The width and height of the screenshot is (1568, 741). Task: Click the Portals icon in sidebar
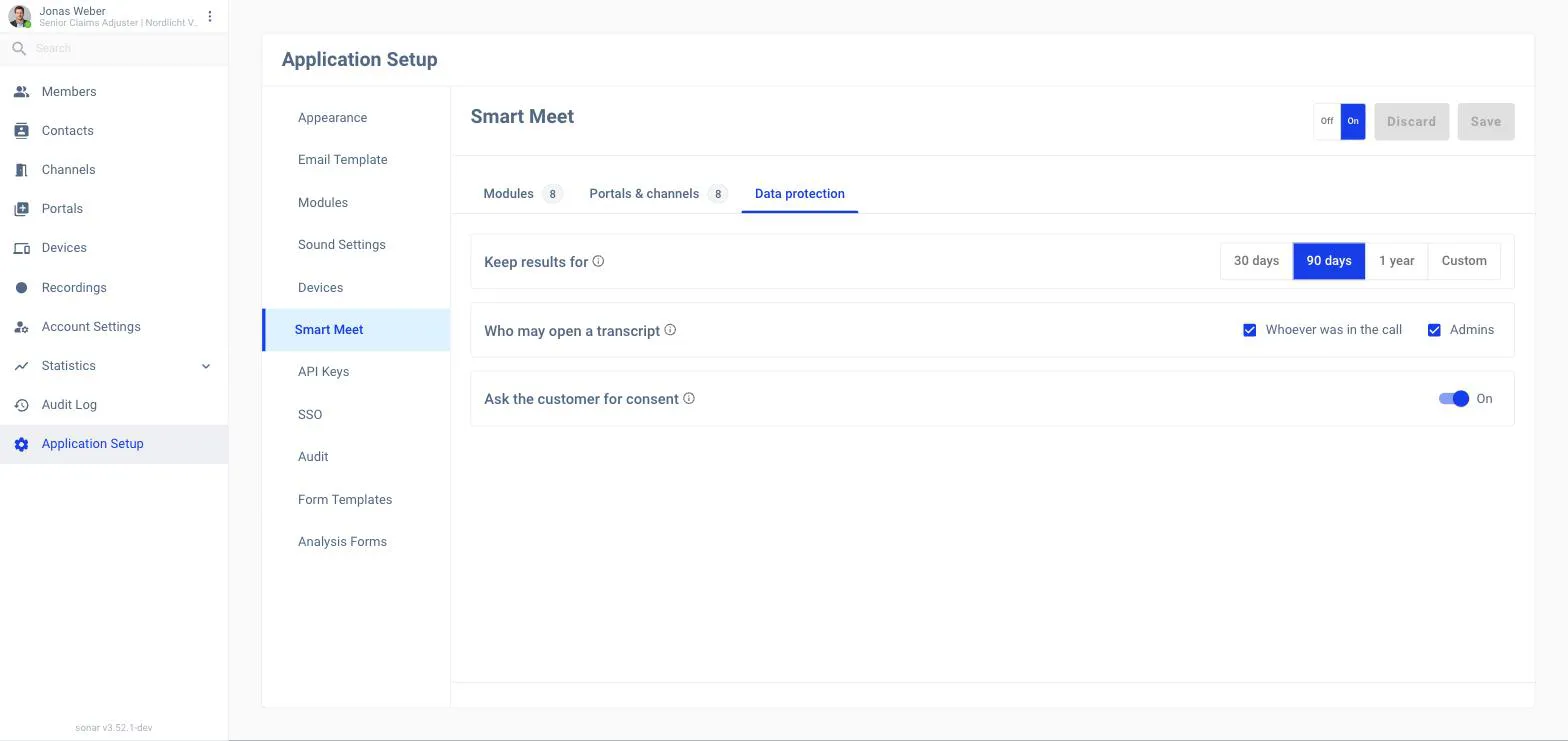pos(21,209)
